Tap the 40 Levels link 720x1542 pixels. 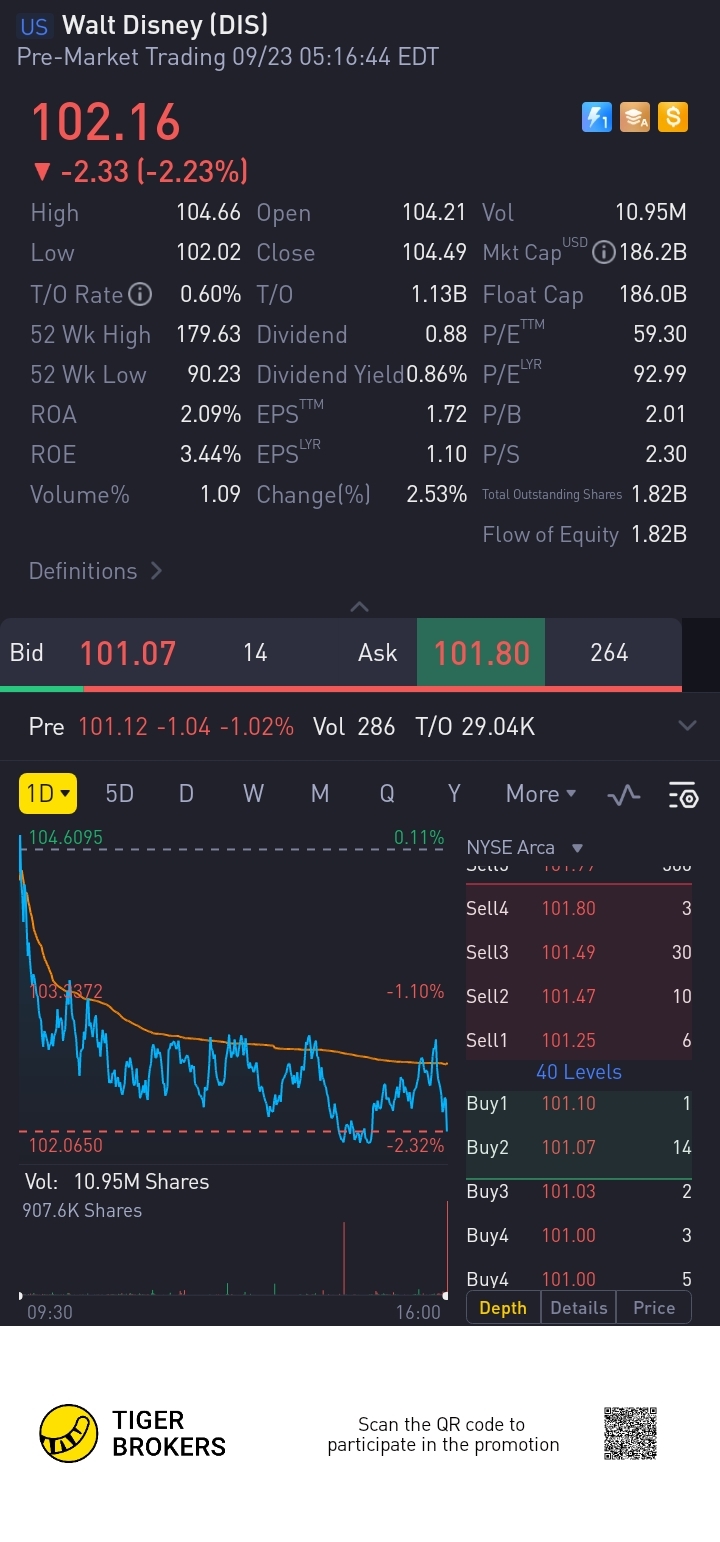tap(579, 1072)
